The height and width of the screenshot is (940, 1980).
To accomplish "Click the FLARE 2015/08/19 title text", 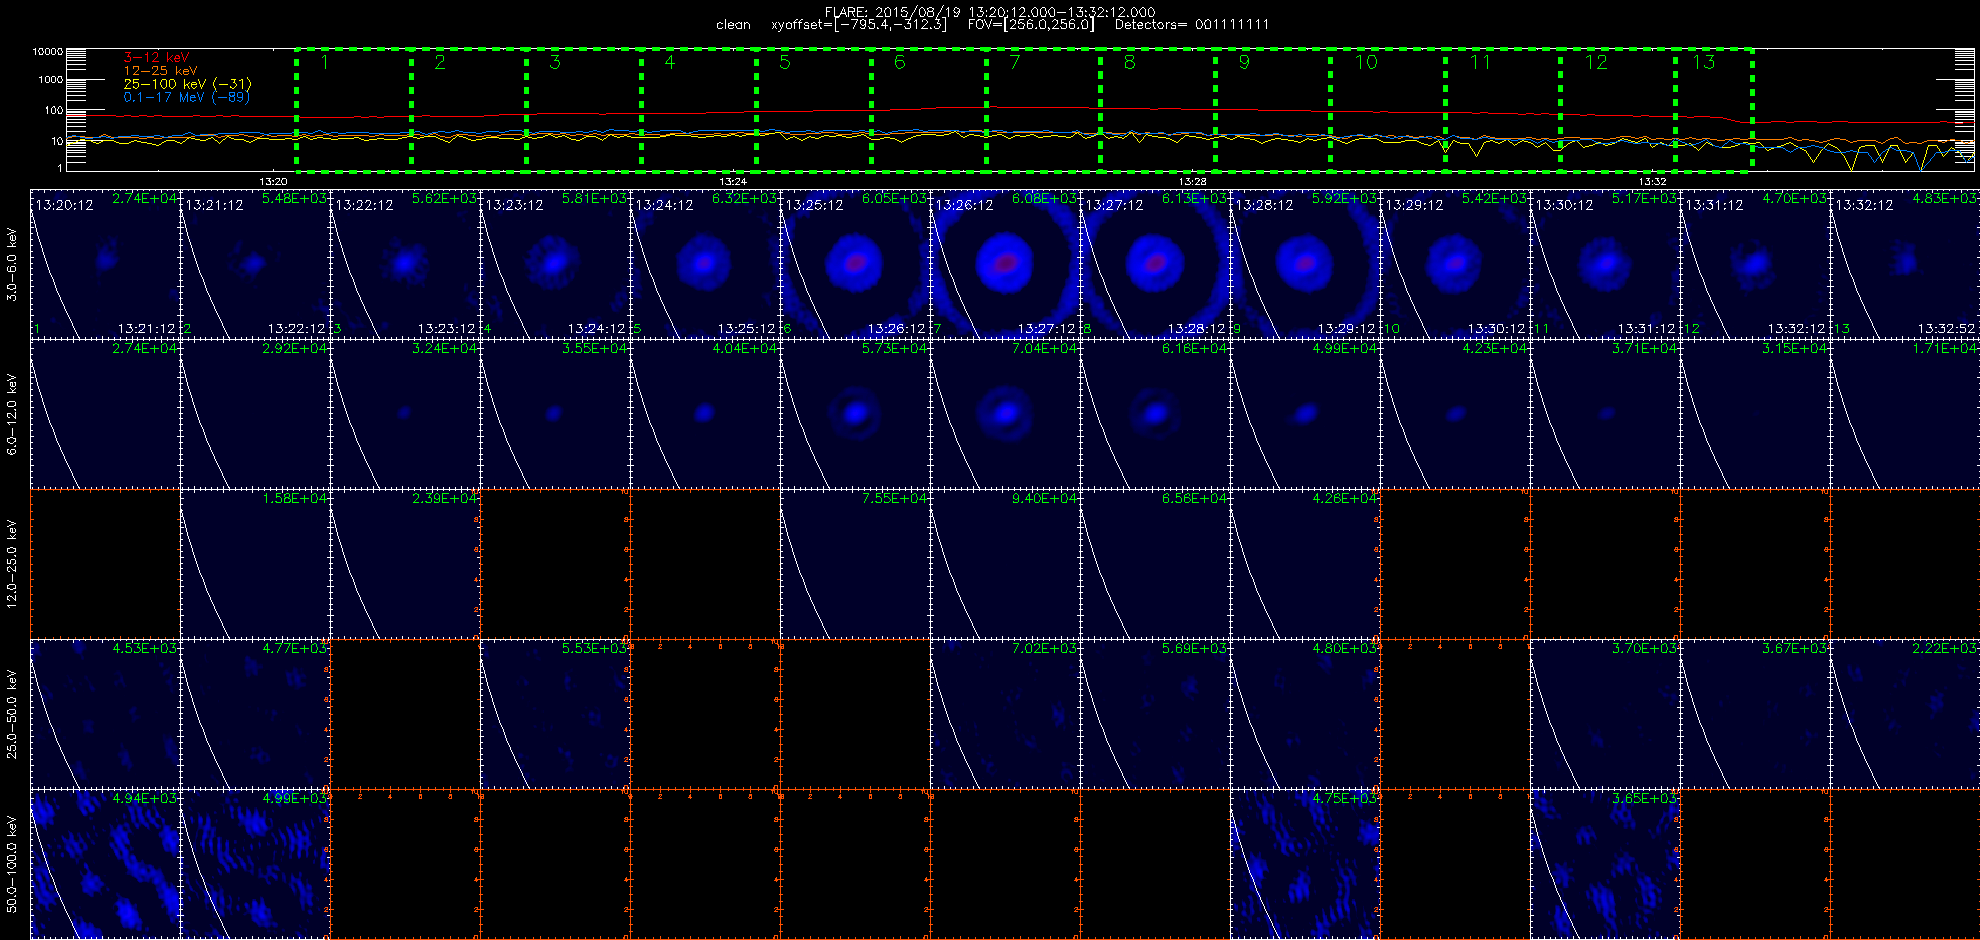I will click(x=990, y=12).
